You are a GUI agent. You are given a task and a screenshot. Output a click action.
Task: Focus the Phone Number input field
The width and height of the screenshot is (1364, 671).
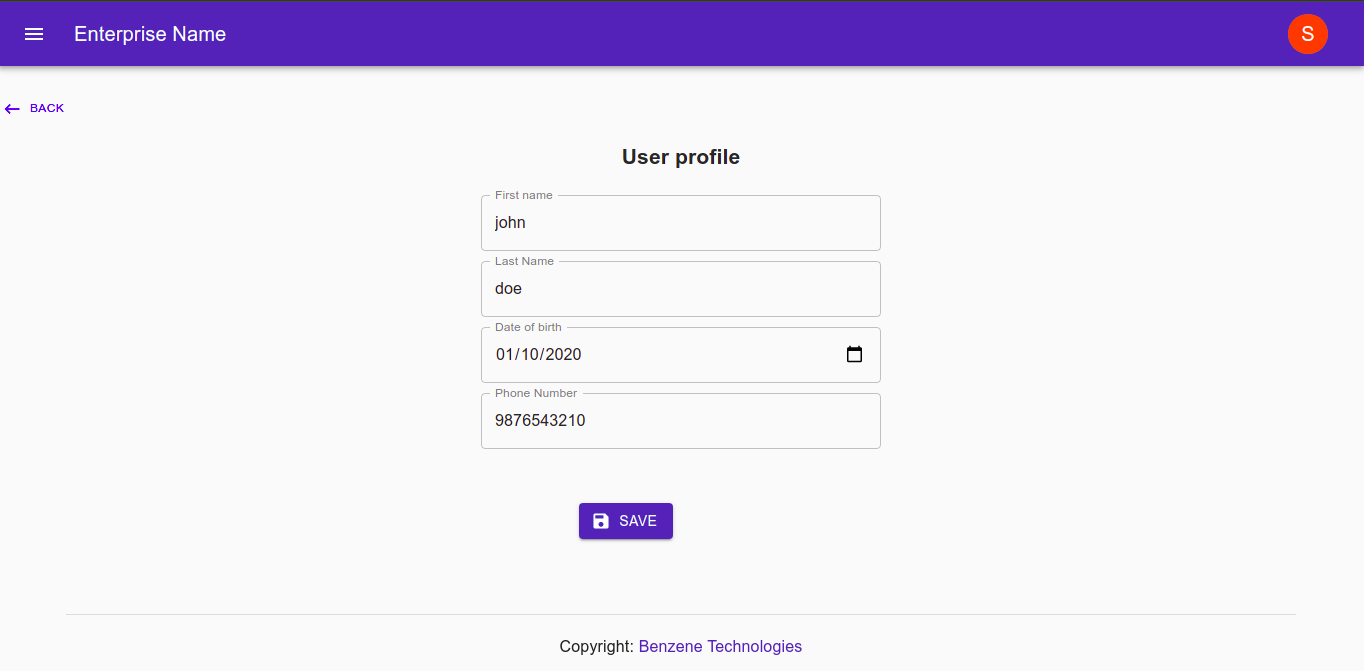[680, 421]
